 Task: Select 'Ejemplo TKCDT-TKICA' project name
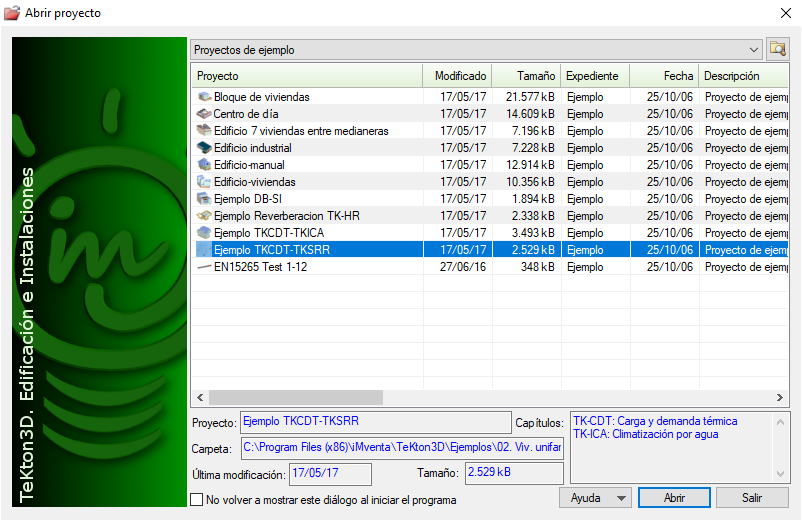coord(269,233)
